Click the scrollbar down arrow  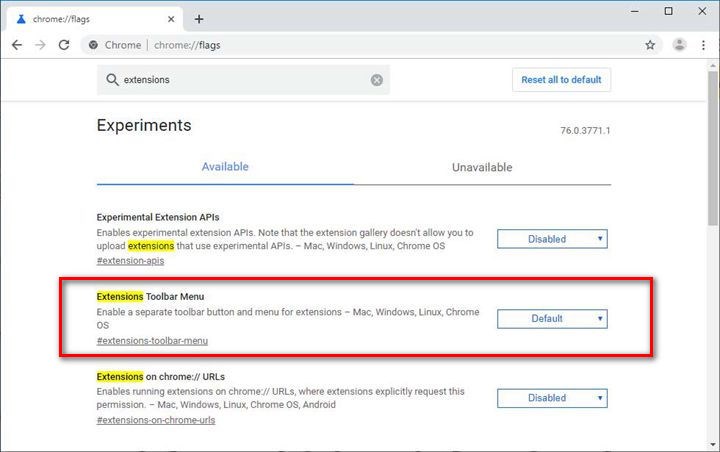tap(713, 445)
